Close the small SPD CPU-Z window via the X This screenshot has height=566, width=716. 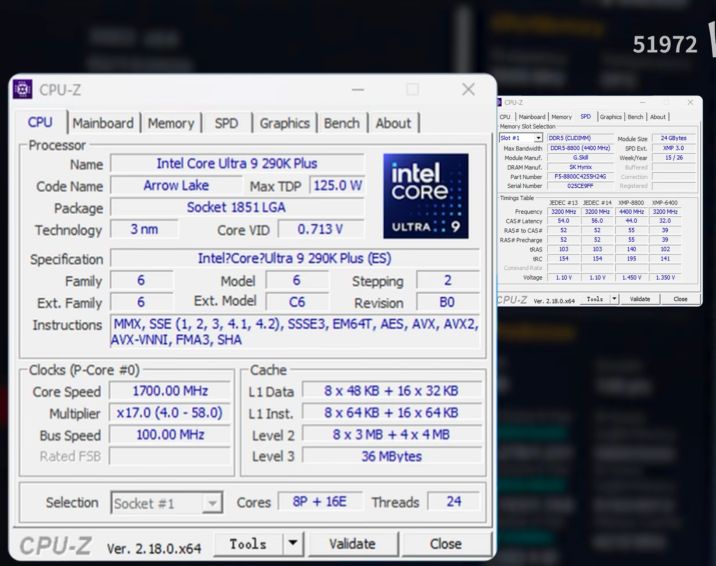pos(690,102)
